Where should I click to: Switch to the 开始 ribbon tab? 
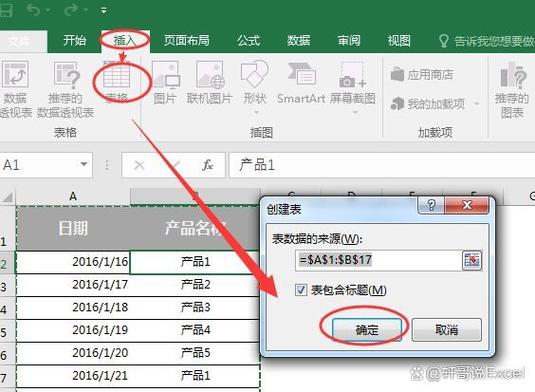point(75,41)
